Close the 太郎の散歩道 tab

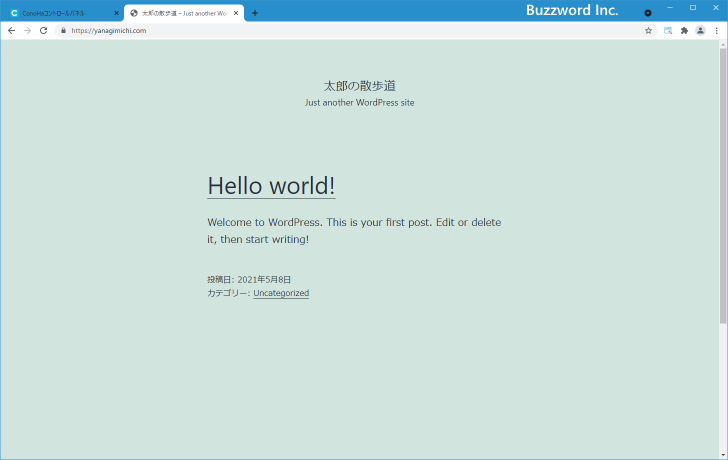pyautogui.click(x=236, y=13)
